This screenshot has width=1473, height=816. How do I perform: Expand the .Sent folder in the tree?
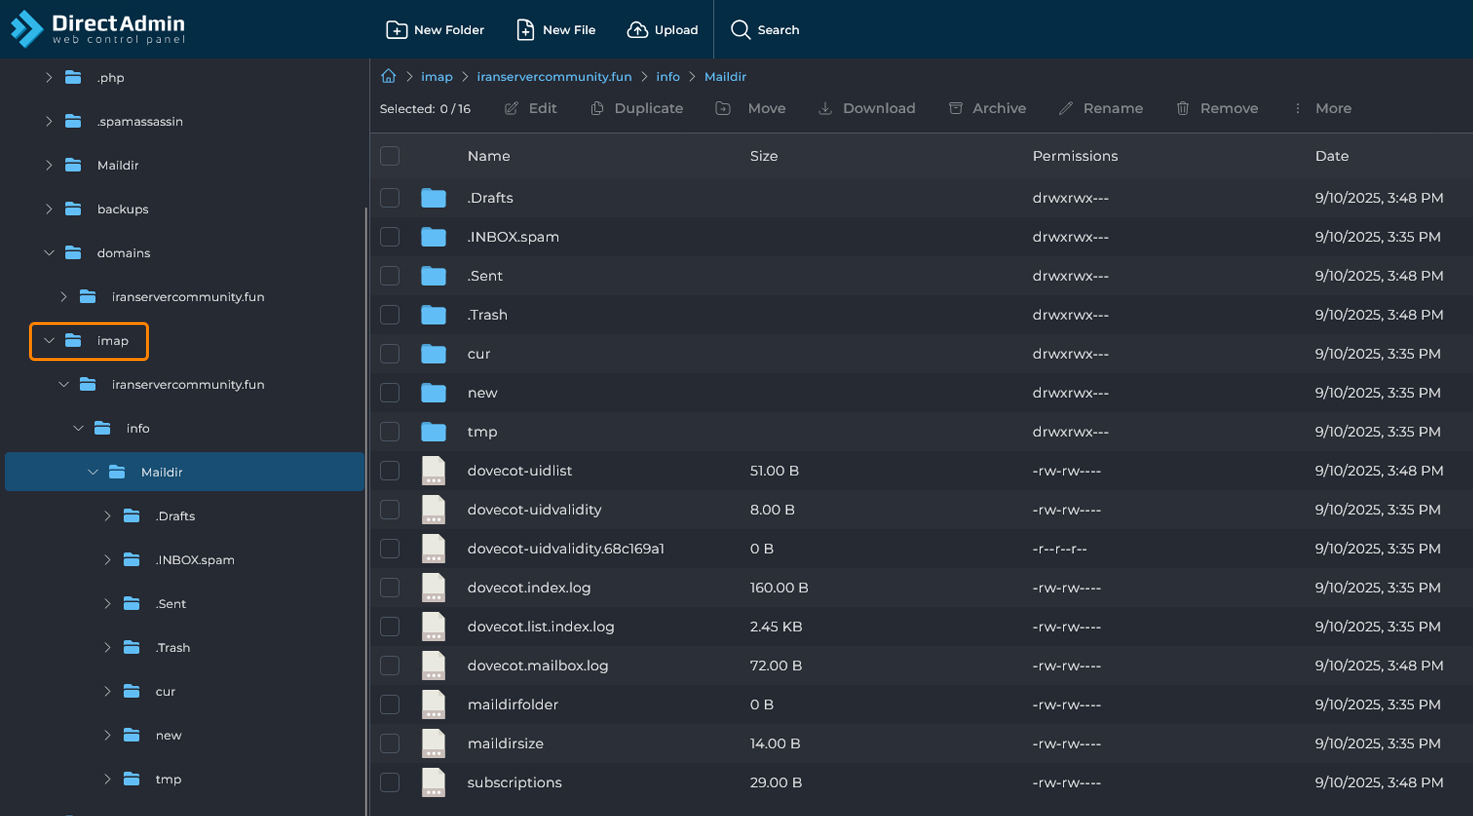click(x=107, y=604)
